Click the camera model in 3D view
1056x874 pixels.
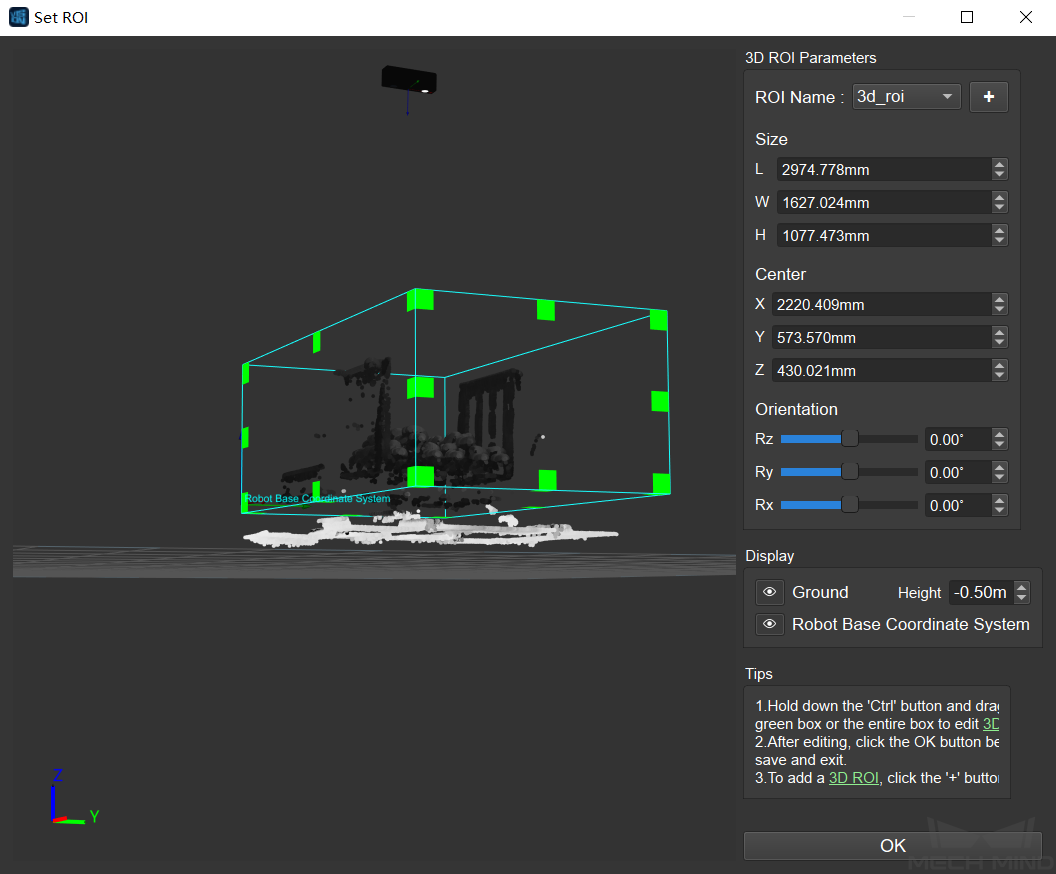click(x=408, y=81)
